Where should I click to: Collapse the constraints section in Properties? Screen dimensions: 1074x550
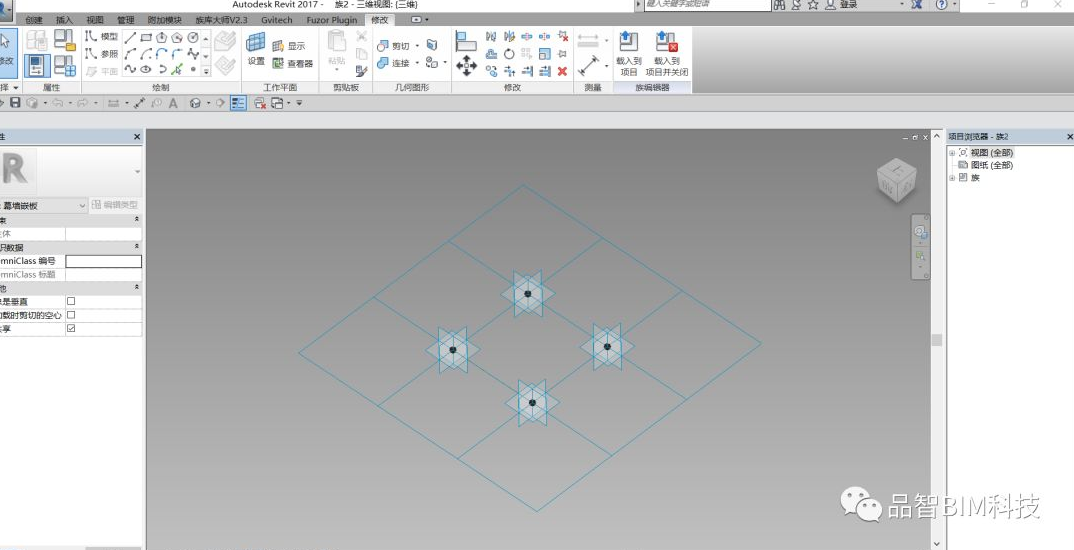[x=136, y=220]
